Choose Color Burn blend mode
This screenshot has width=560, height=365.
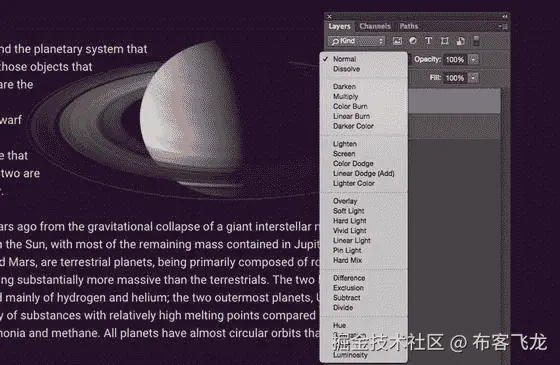point(364,106)
